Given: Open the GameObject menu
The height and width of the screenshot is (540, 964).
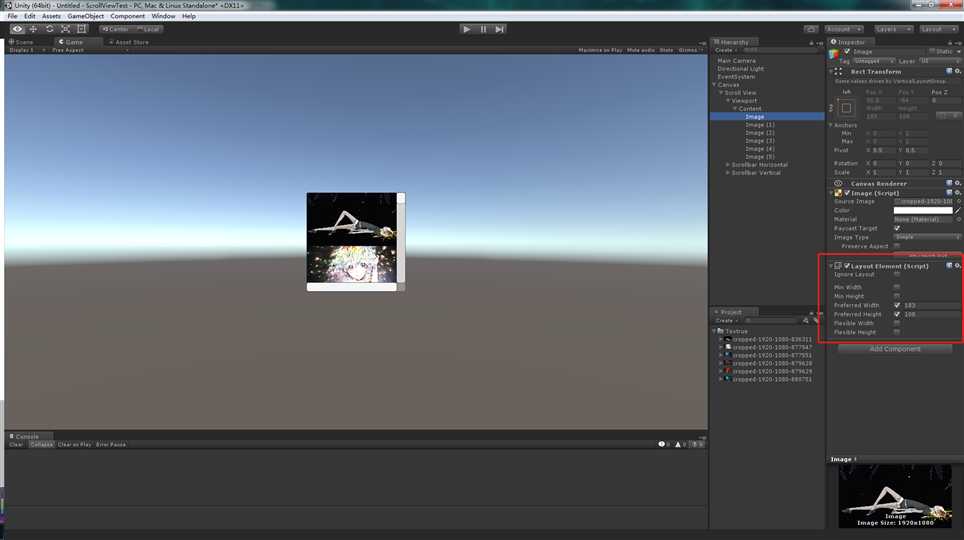Looking at the screenshot, I should tap(85, 16).
